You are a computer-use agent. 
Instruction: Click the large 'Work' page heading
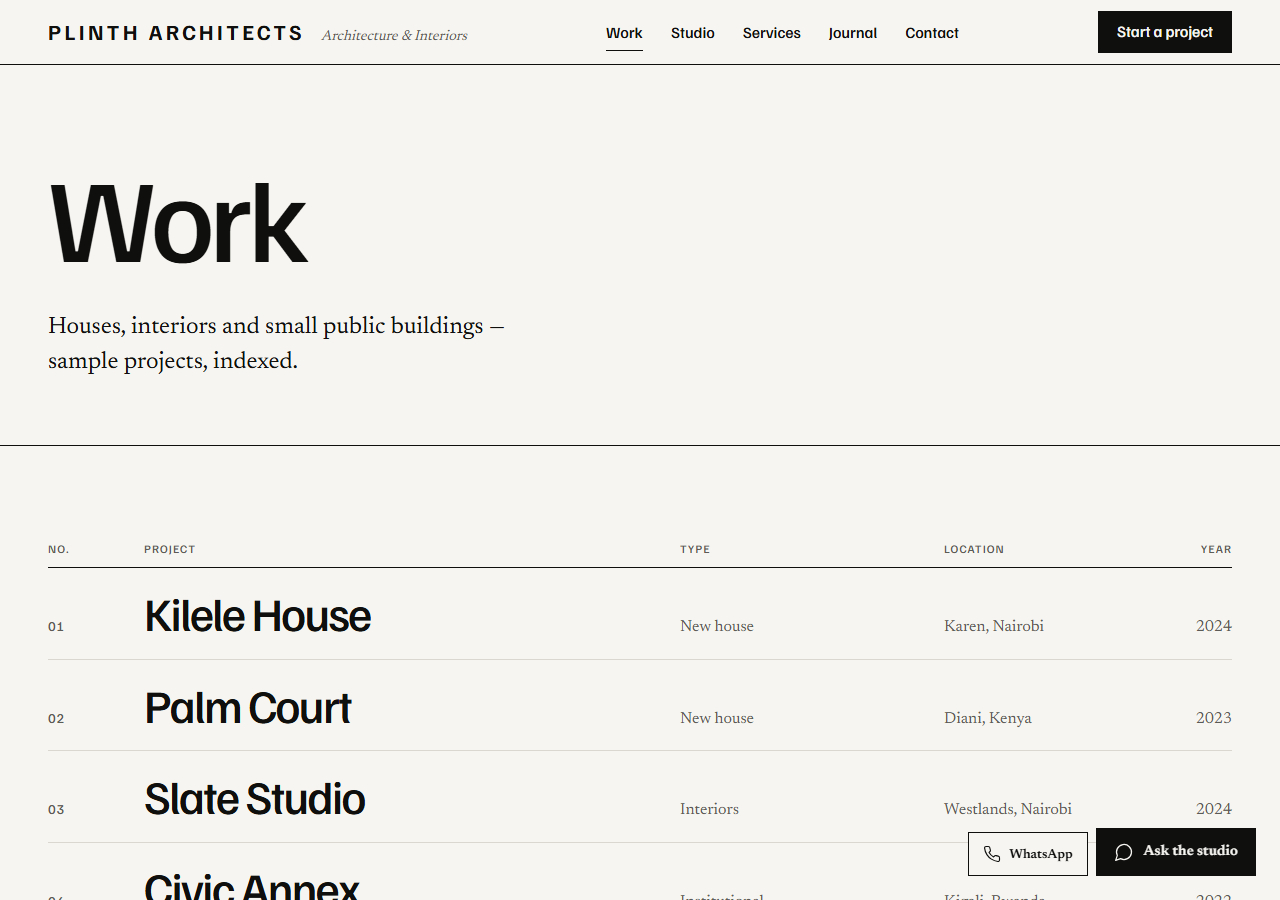[178, 226]
